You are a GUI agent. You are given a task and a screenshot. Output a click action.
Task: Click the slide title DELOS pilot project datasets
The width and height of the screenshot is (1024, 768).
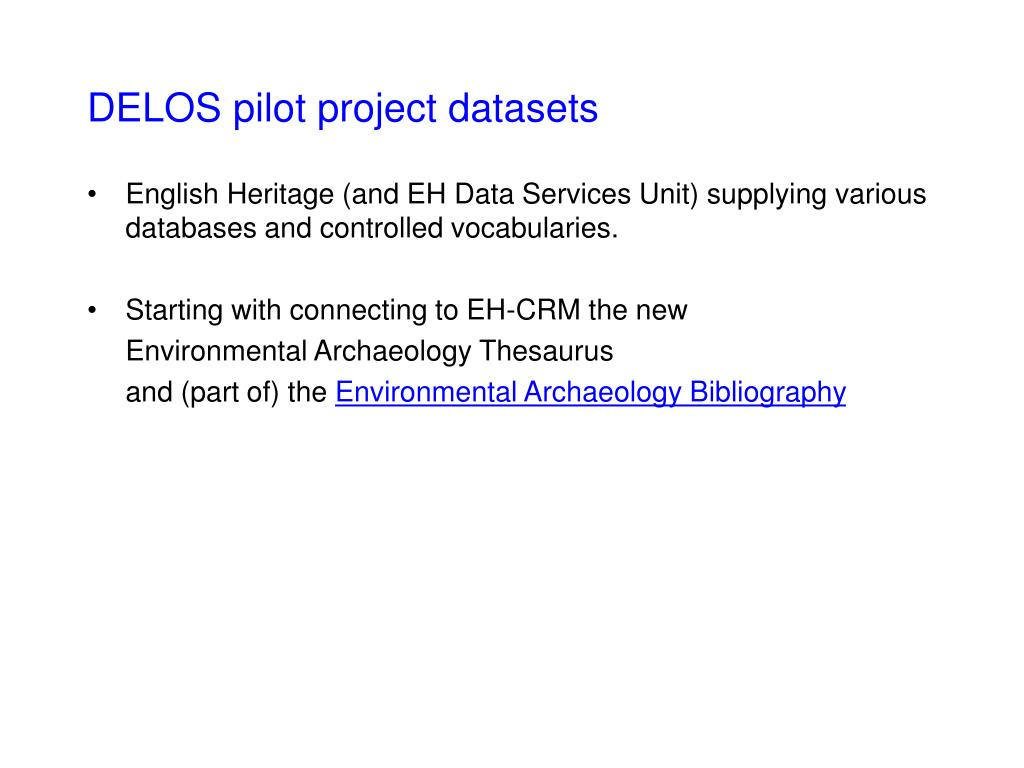343,108
